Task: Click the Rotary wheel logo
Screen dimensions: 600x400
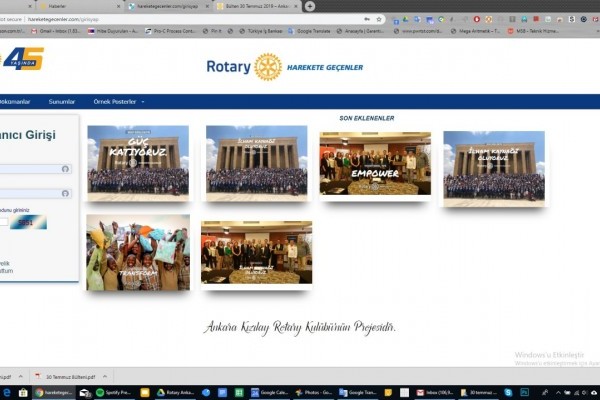Action: coord(268,67)
